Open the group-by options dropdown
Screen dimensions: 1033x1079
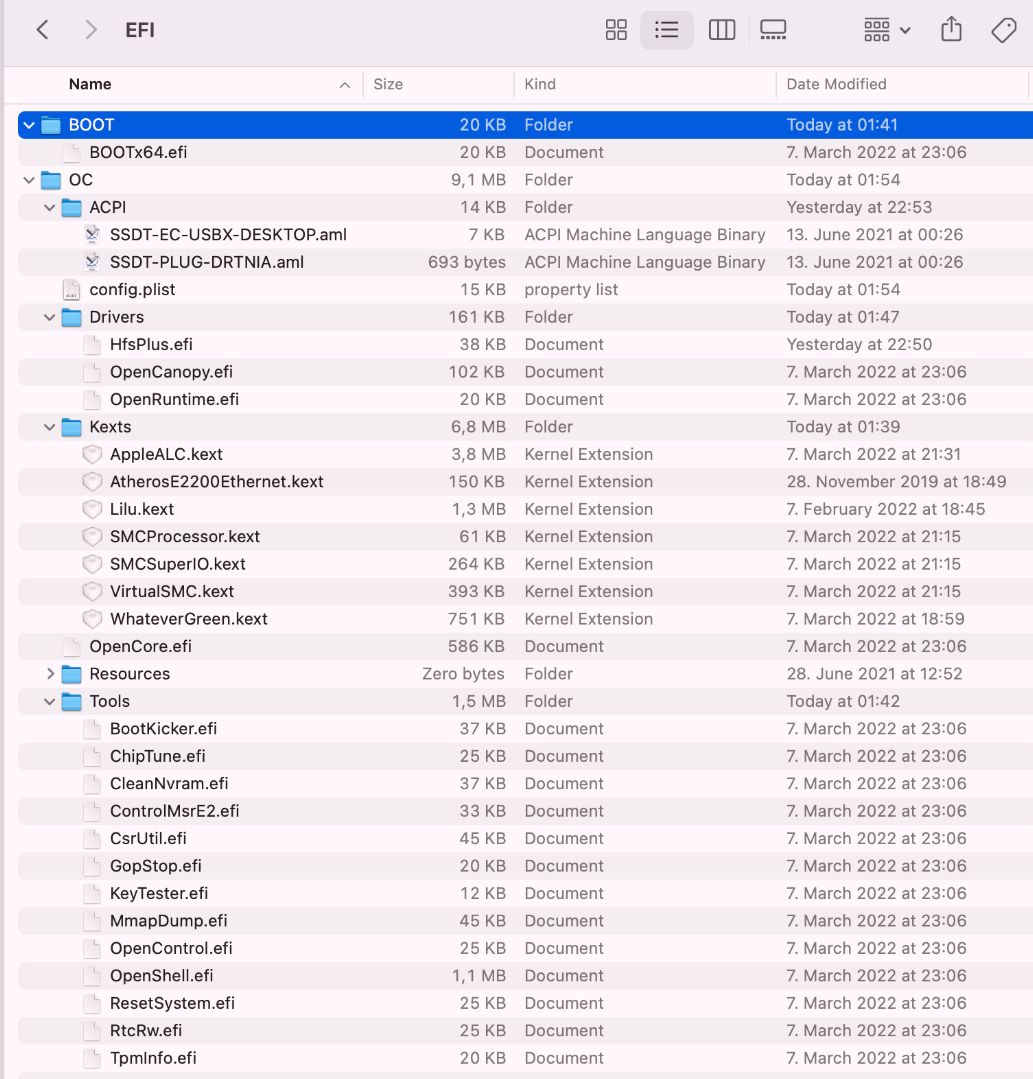pyautogui.click(x=887, y=30)
